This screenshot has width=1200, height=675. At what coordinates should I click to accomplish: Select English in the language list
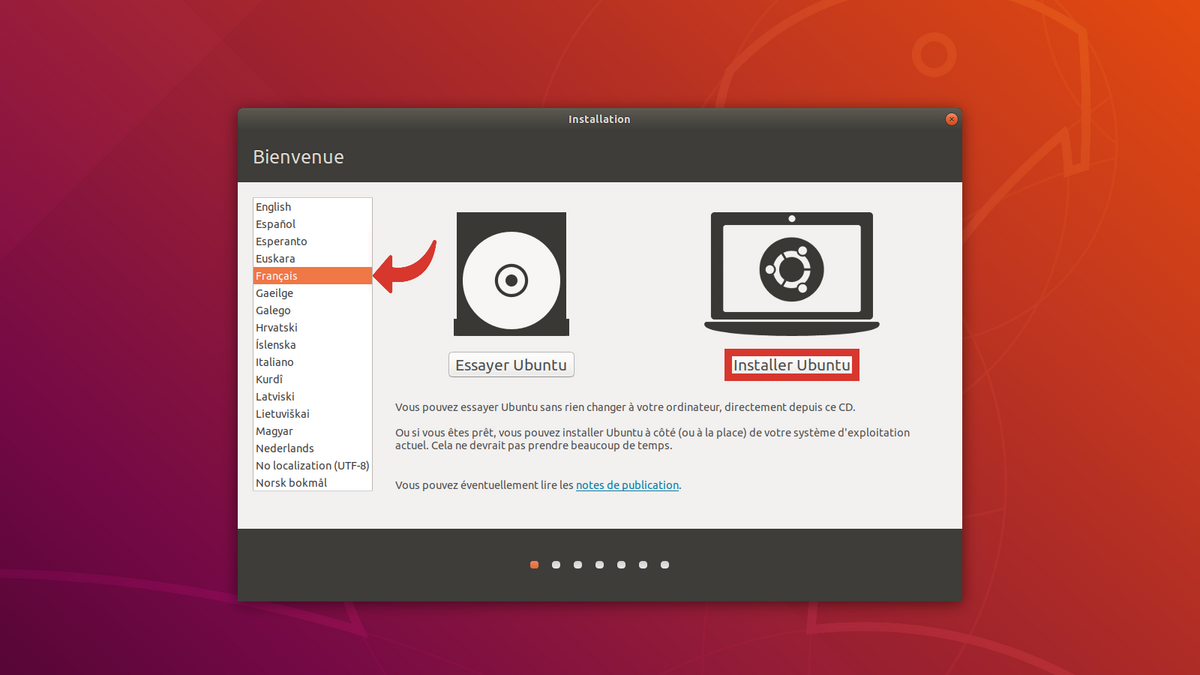[312, 207]
